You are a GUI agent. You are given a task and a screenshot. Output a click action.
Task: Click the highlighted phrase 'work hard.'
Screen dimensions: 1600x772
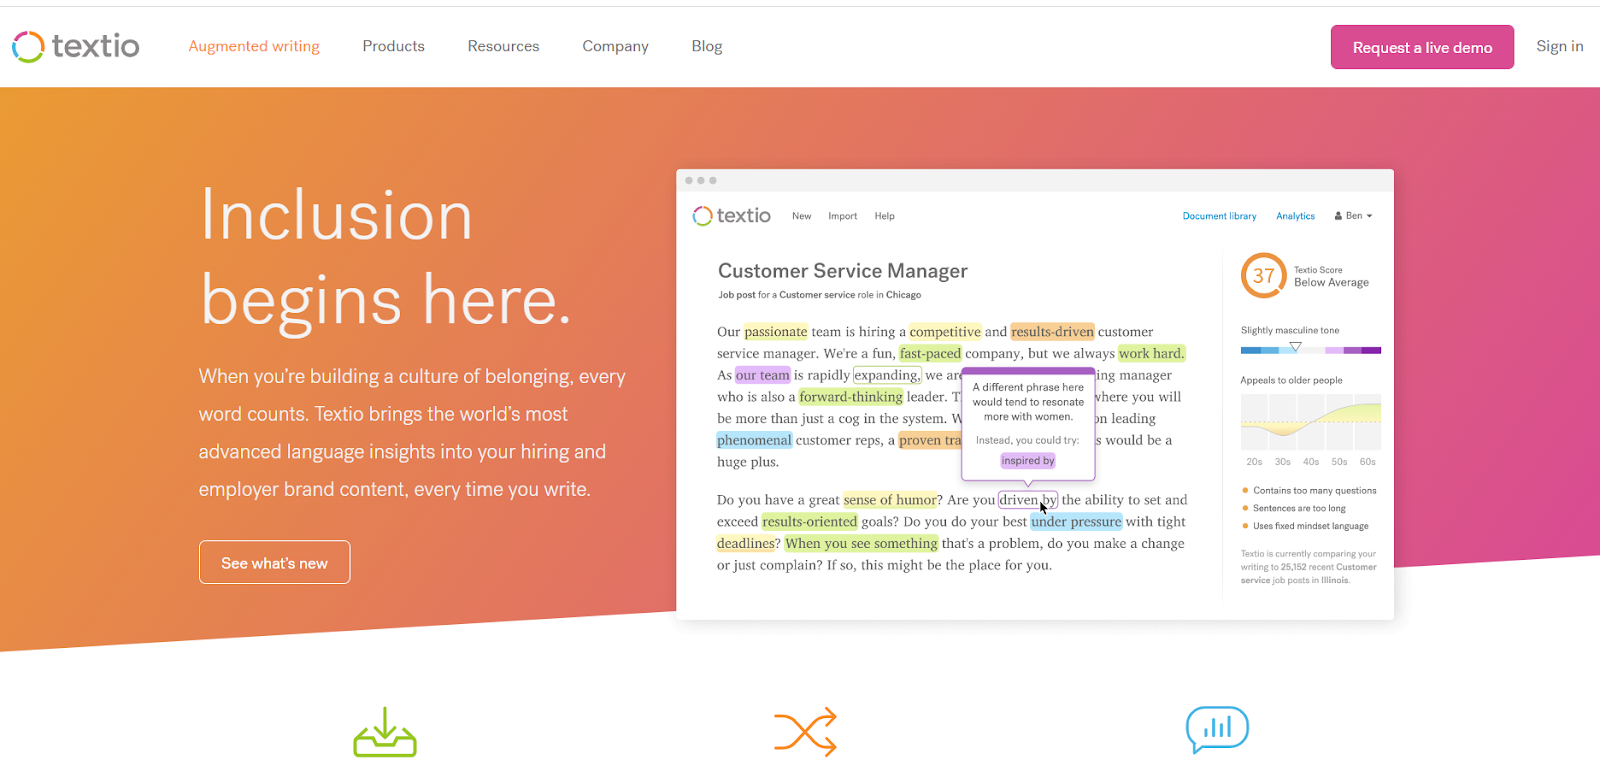pyautogui.click(x=1151, y=353)
